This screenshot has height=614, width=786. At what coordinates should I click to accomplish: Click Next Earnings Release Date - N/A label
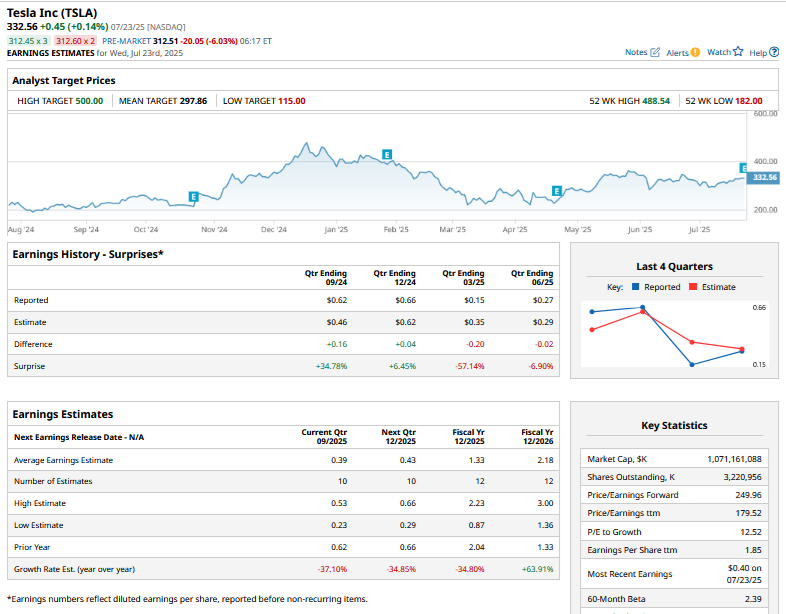pos(79,437)
